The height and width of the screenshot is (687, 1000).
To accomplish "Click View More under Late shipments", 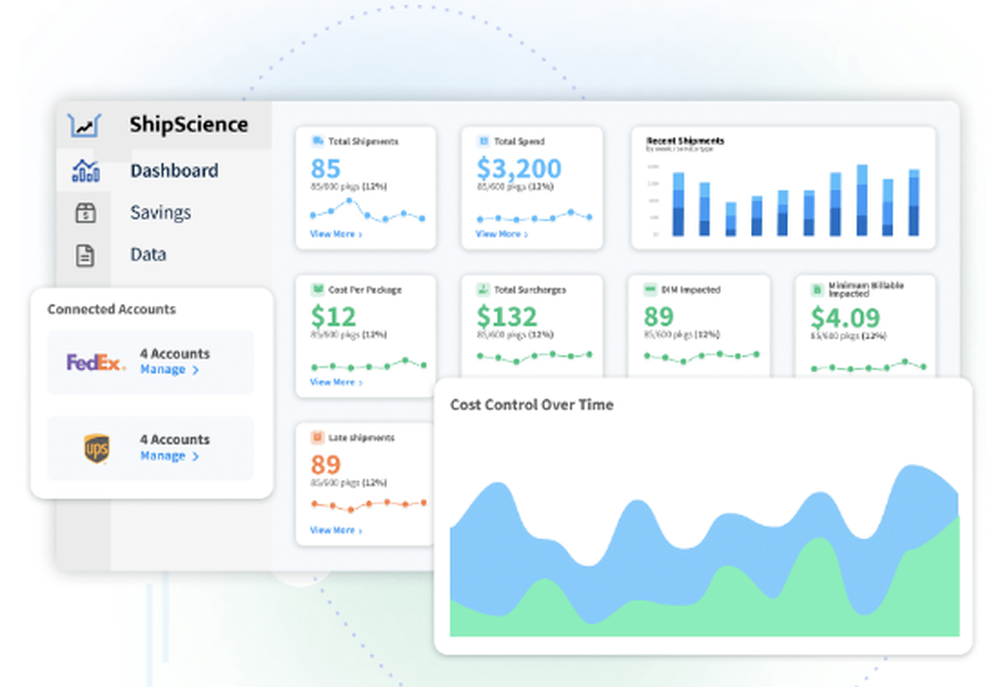I will 336,530.
